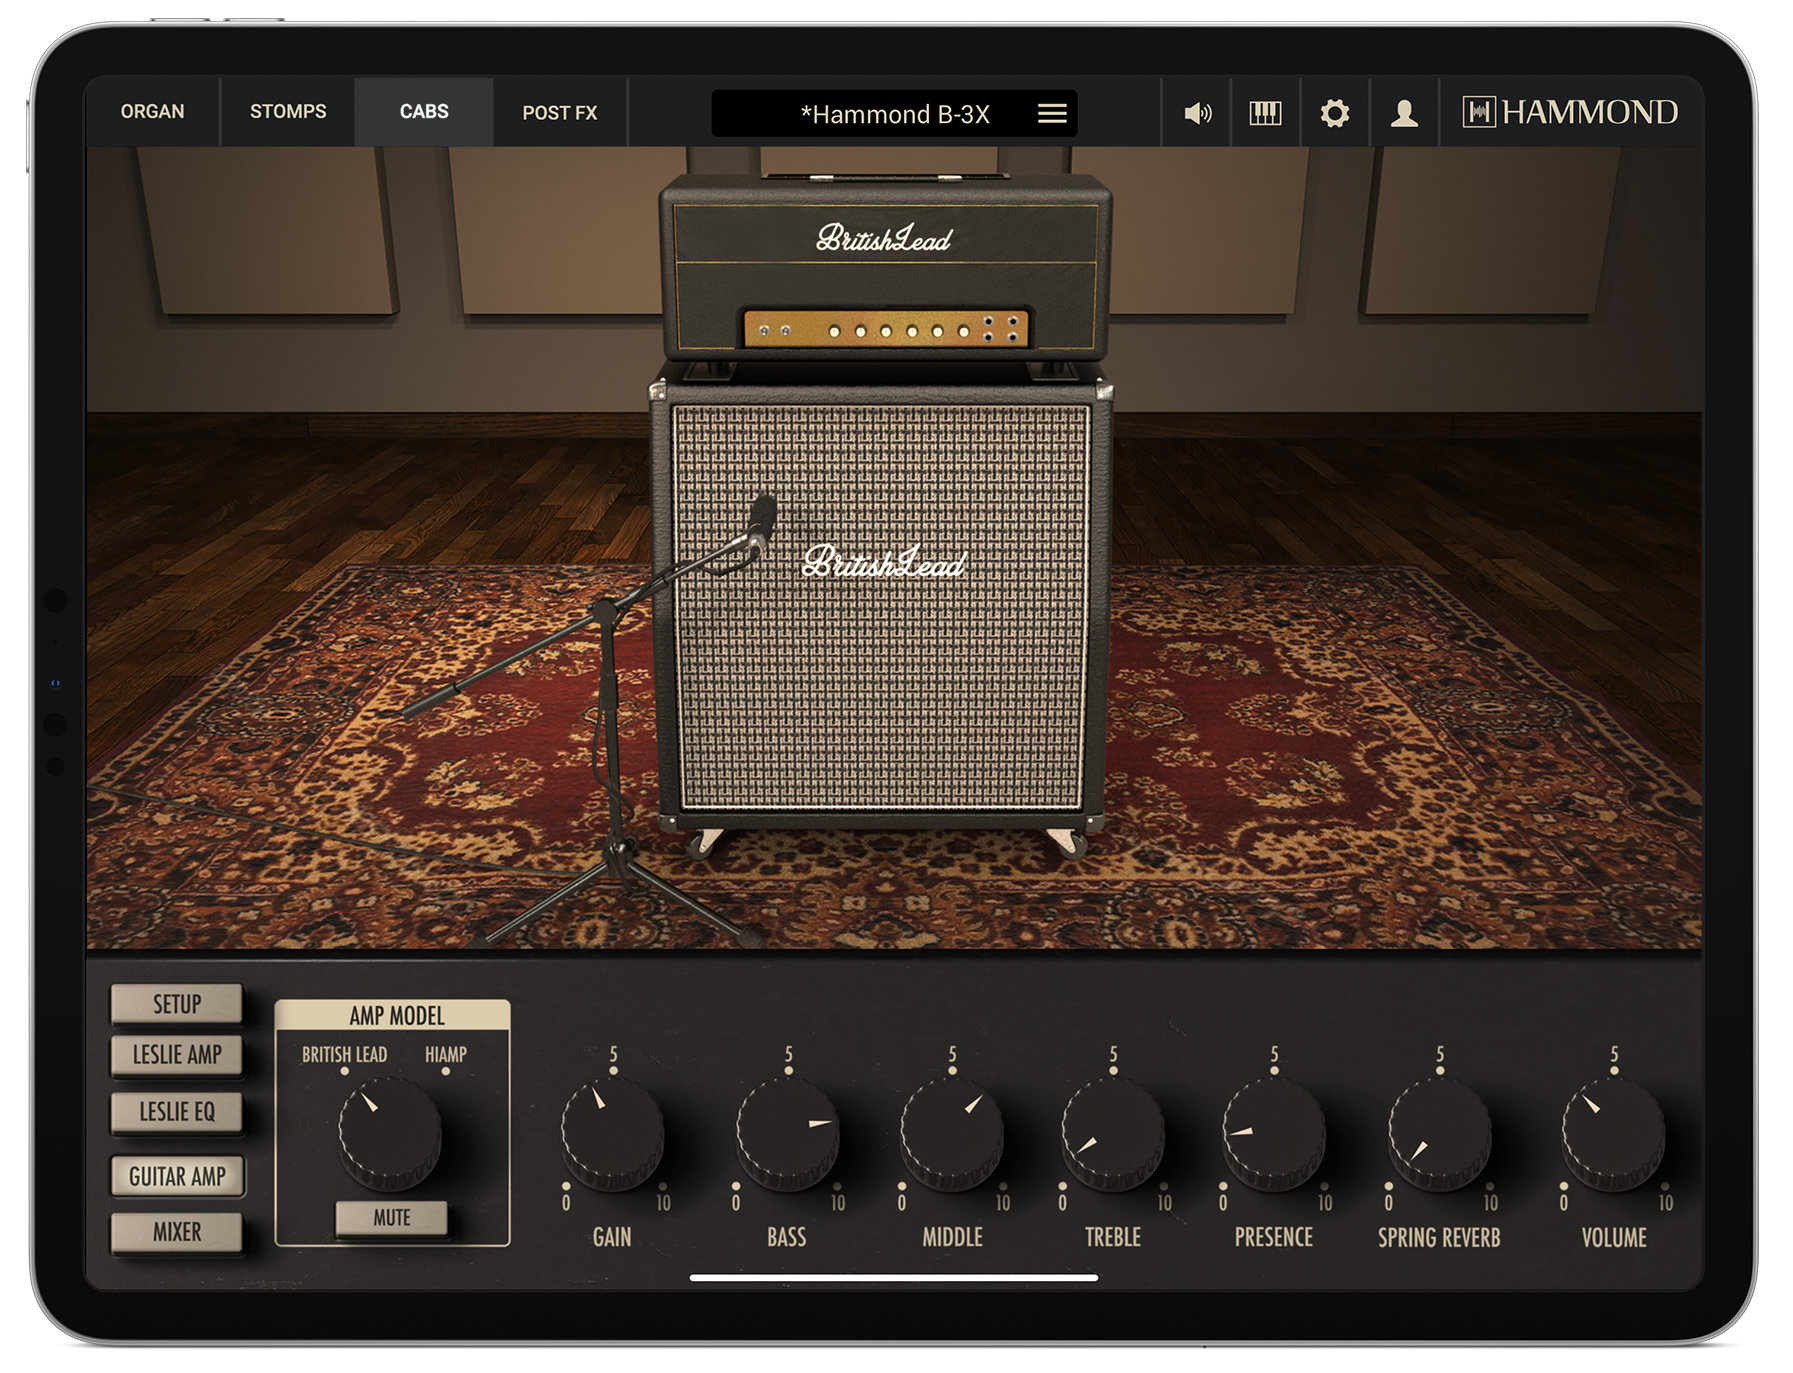
Task: Open the user account icon
Action: tap(1404, 113)
